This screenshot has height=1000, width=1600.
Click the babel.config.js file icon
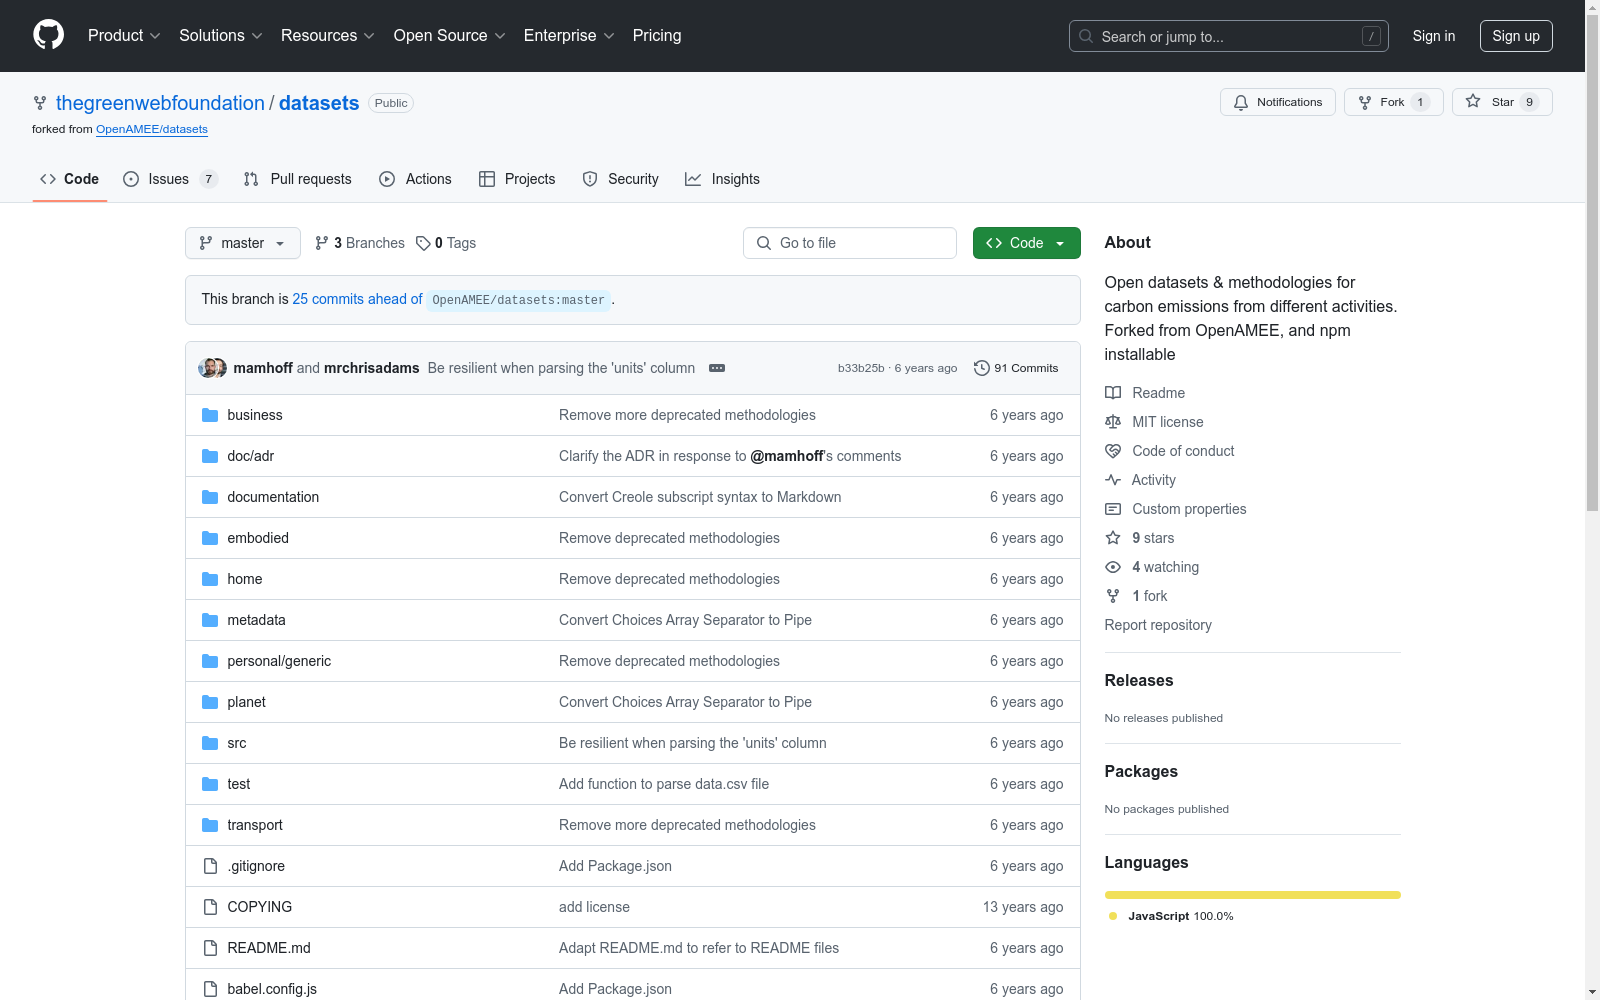tap(210, 989)
